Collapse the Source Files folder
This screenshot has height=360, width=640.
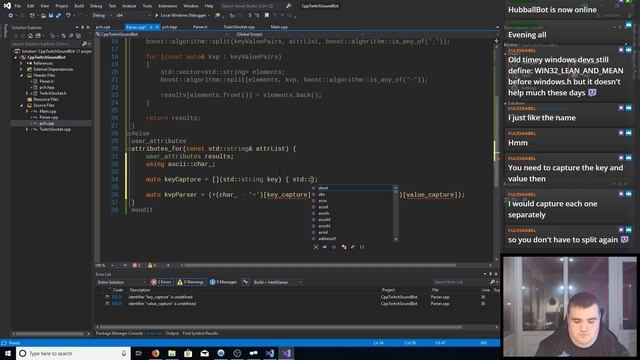tap(22, 105)
